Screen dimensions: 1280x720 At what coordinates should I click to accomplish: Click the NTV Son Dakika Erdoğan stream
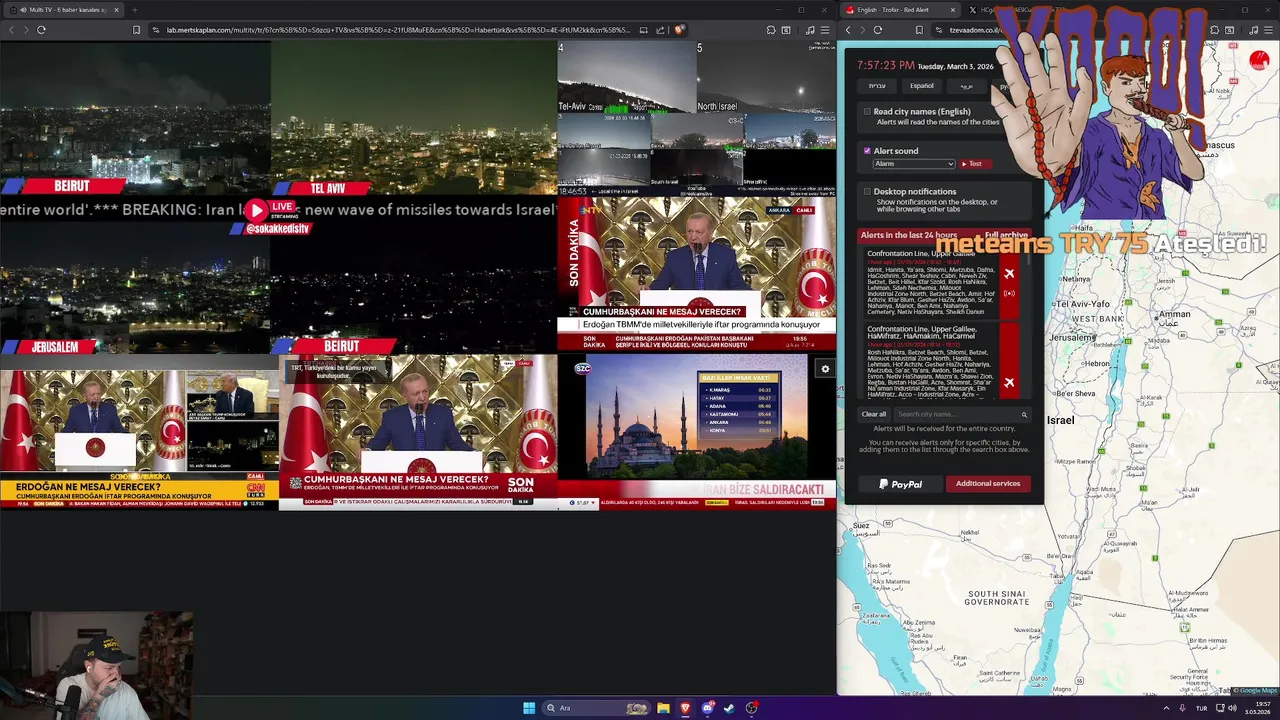click(x=696, y=274)
